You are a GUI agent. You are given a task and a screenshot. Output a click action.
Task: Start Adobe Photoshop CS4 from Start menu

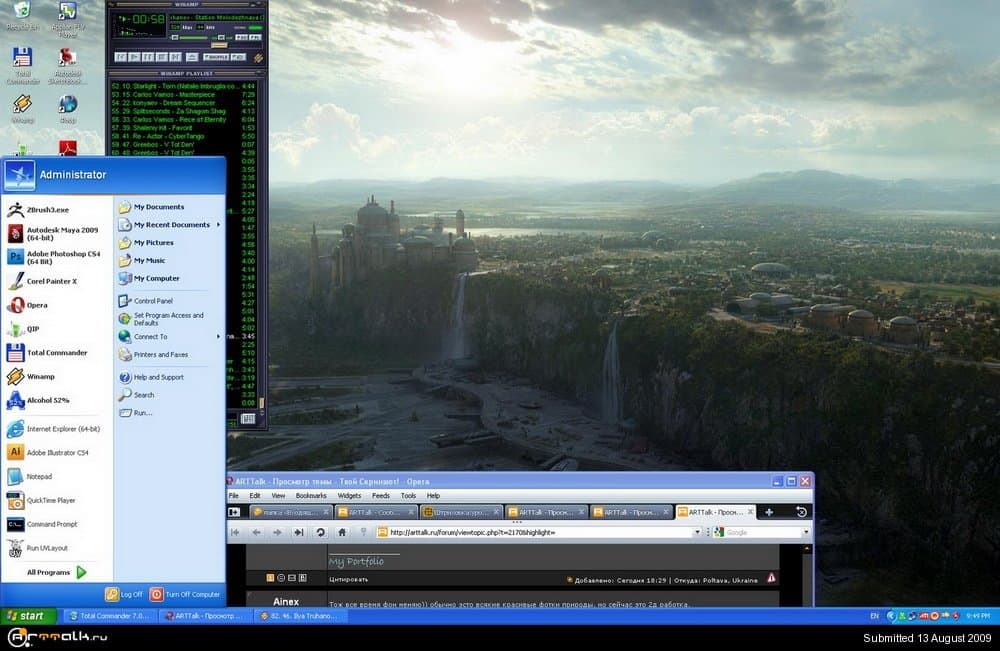click(x=54, y=257)
